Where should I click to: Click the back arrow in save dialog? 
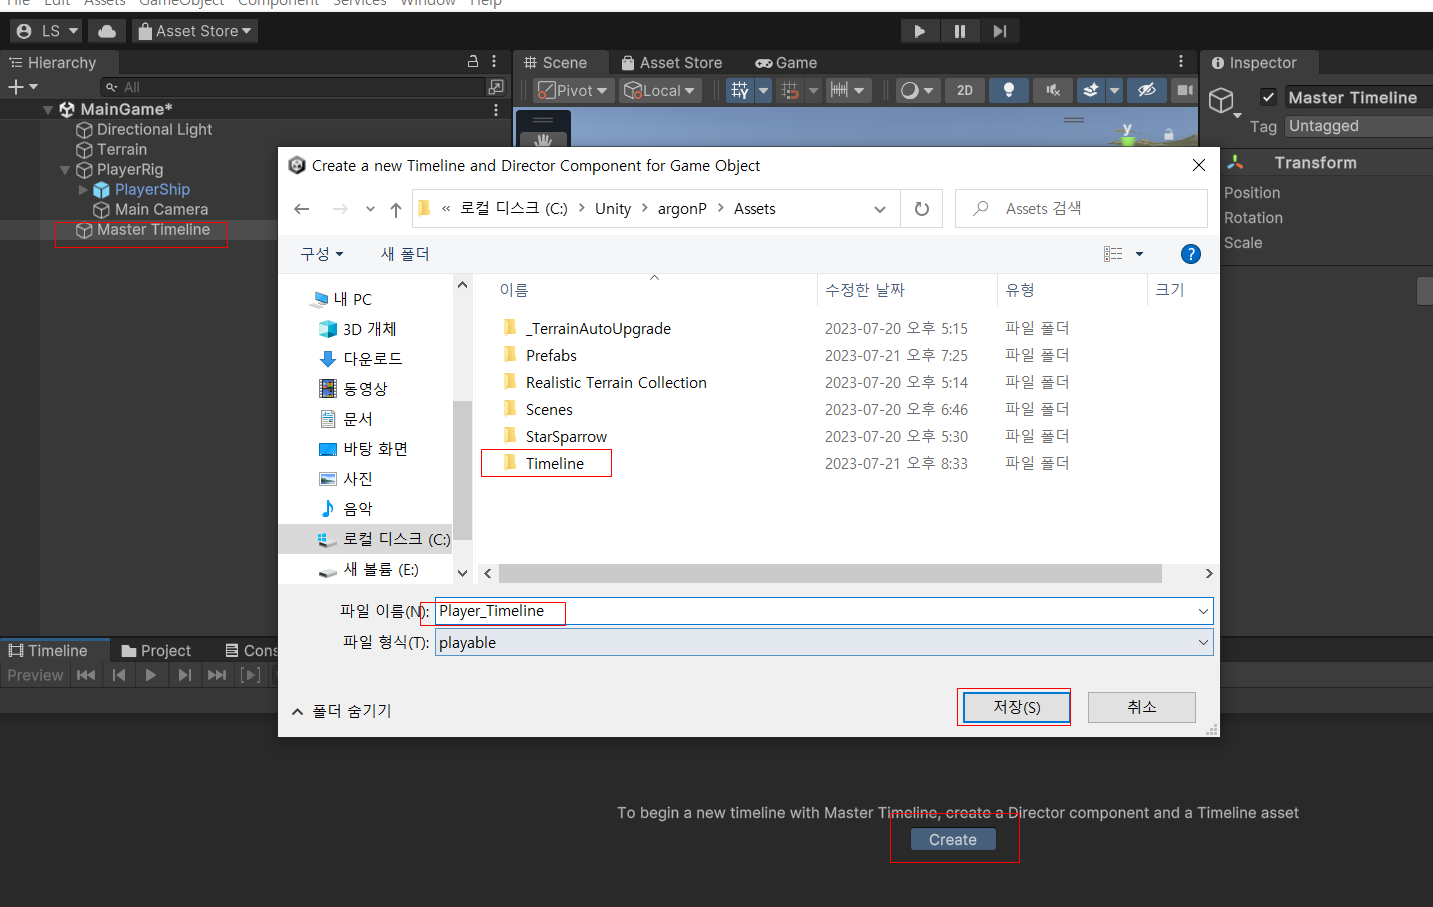tap(302, 209)
